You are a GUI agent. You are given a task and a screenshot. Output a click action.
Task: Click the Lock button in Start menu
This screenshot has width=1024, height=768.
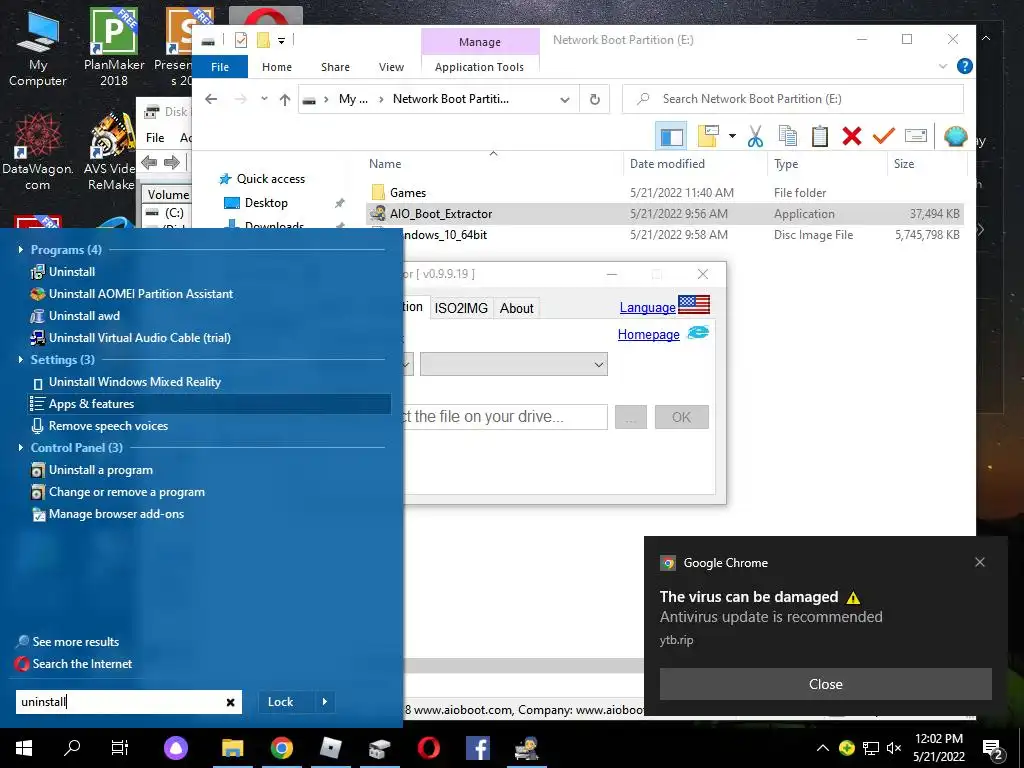tap(281, 702)
